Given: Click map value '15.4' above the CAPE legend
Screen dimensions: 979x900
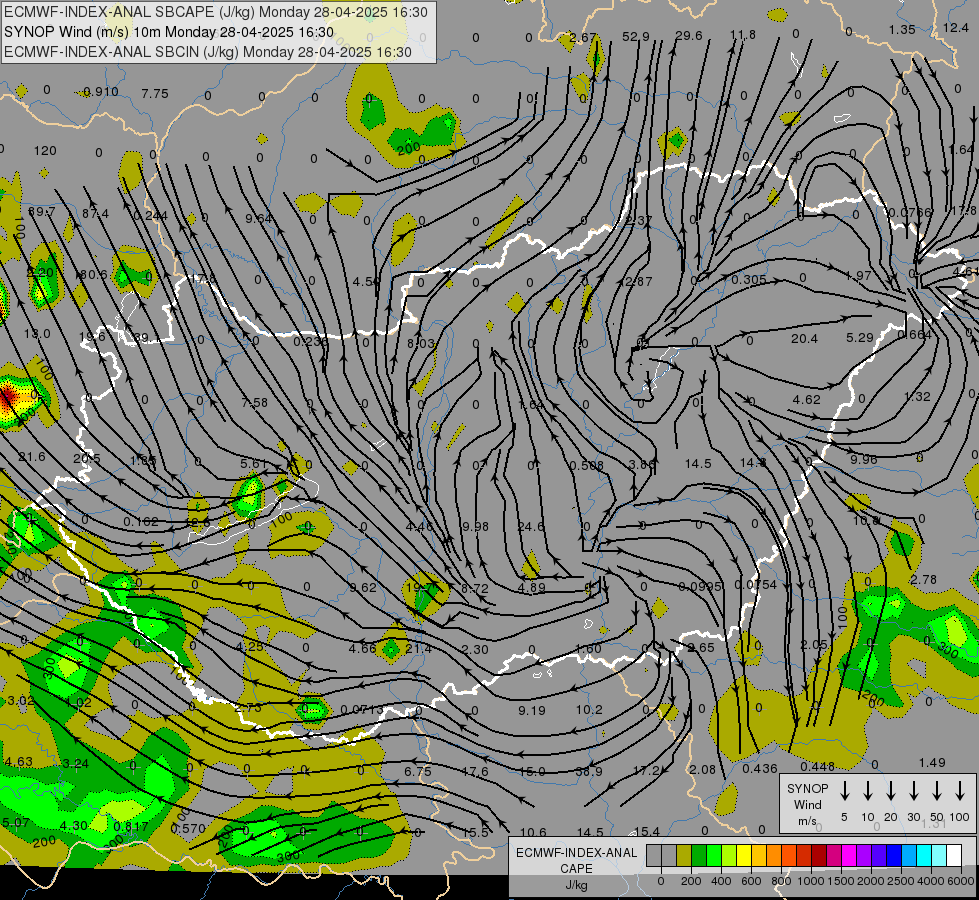Looking at the screenshot, I should coord(647,832).
